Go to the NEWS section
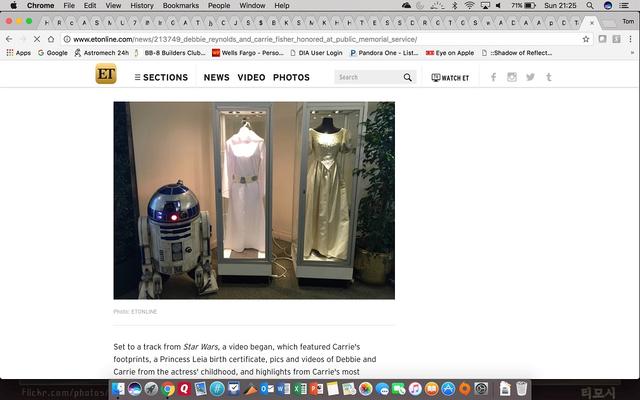The image size is (640, 400). [x=216, y=77]
